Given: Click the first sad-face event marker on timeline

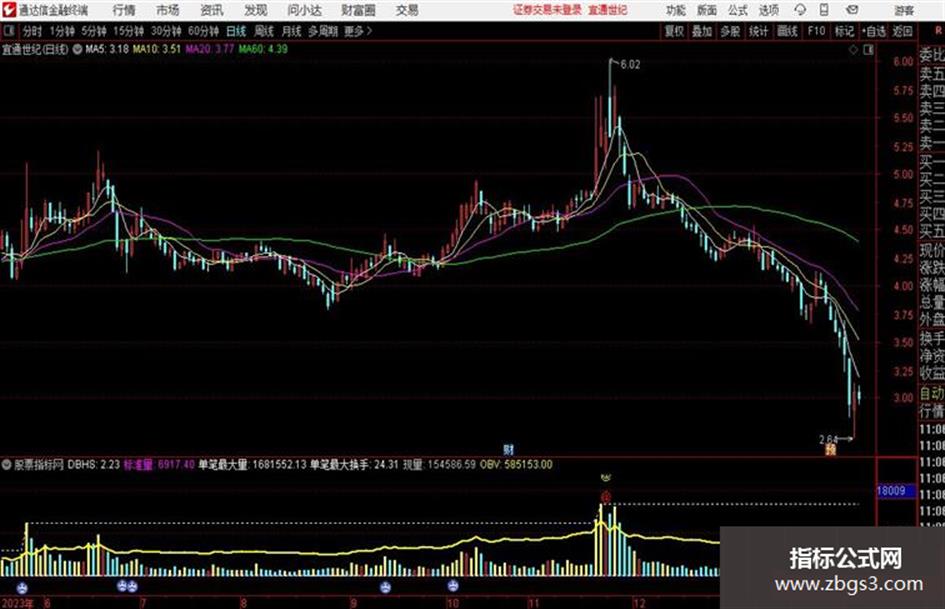Looking at the screenshot, I should point(22,587).
